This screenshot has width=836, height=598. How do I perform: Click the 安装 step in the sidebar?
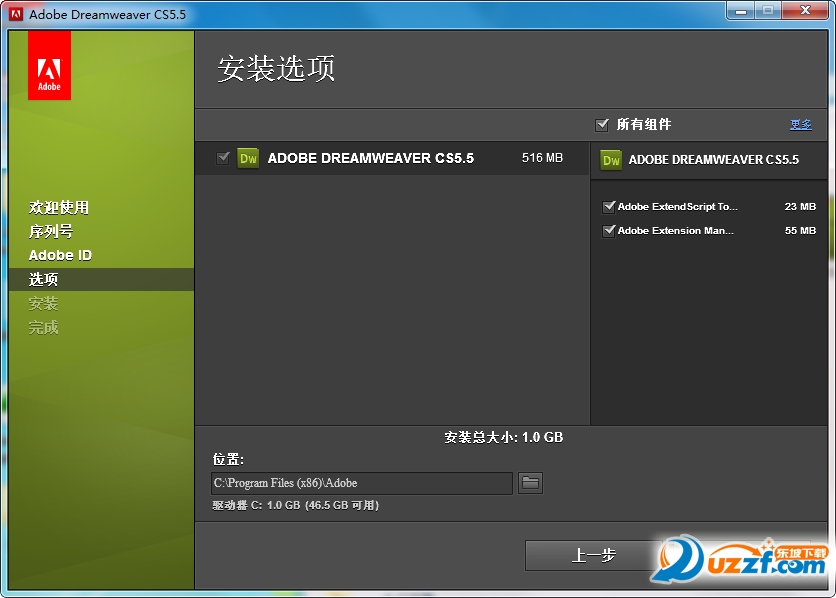(43, 303)
